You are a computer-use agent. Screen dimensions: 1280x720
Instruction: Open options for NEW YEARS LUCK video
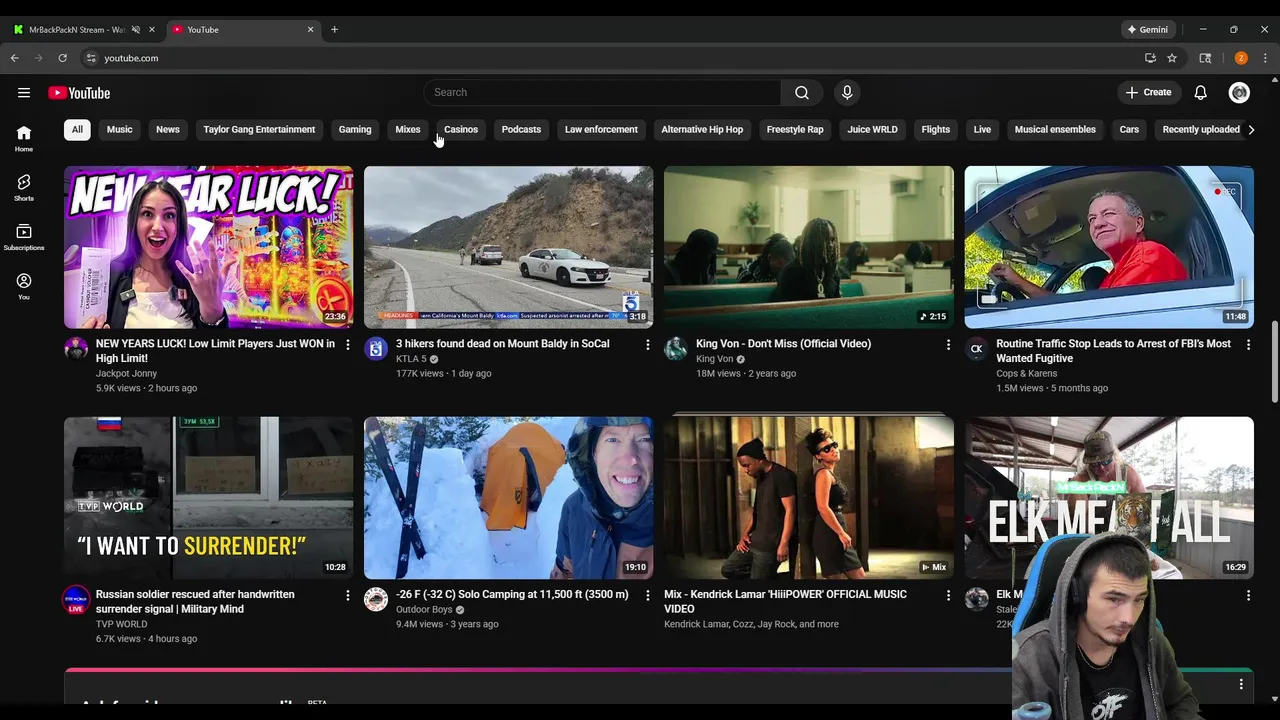coord(348,345)
